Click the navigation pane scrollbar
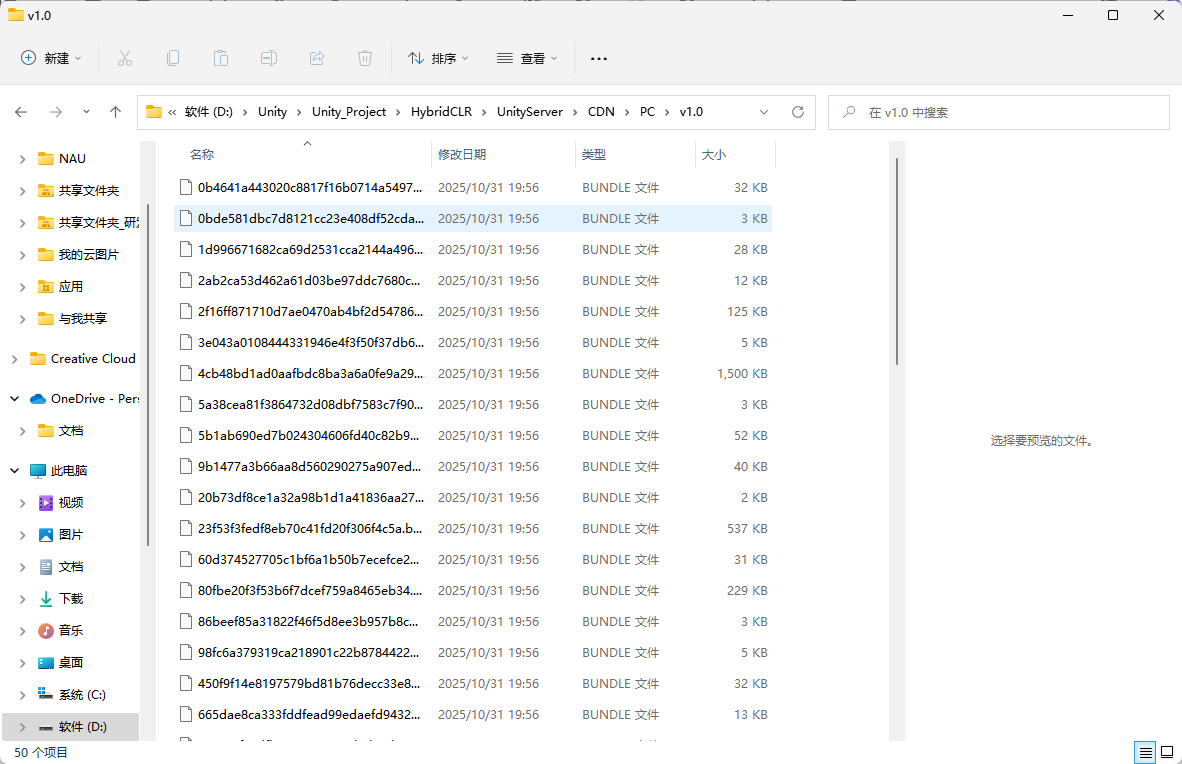 (x=148, y=375)
